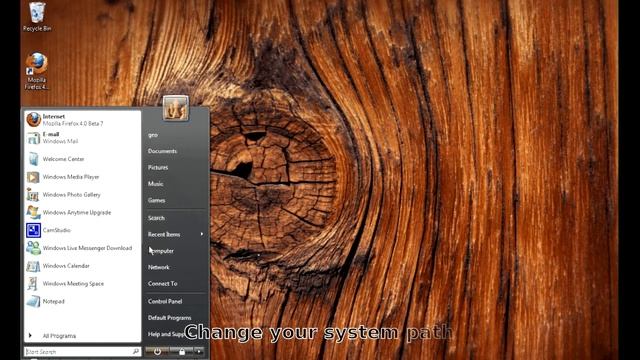Launch Windows Media Player icon

(33, 177)
